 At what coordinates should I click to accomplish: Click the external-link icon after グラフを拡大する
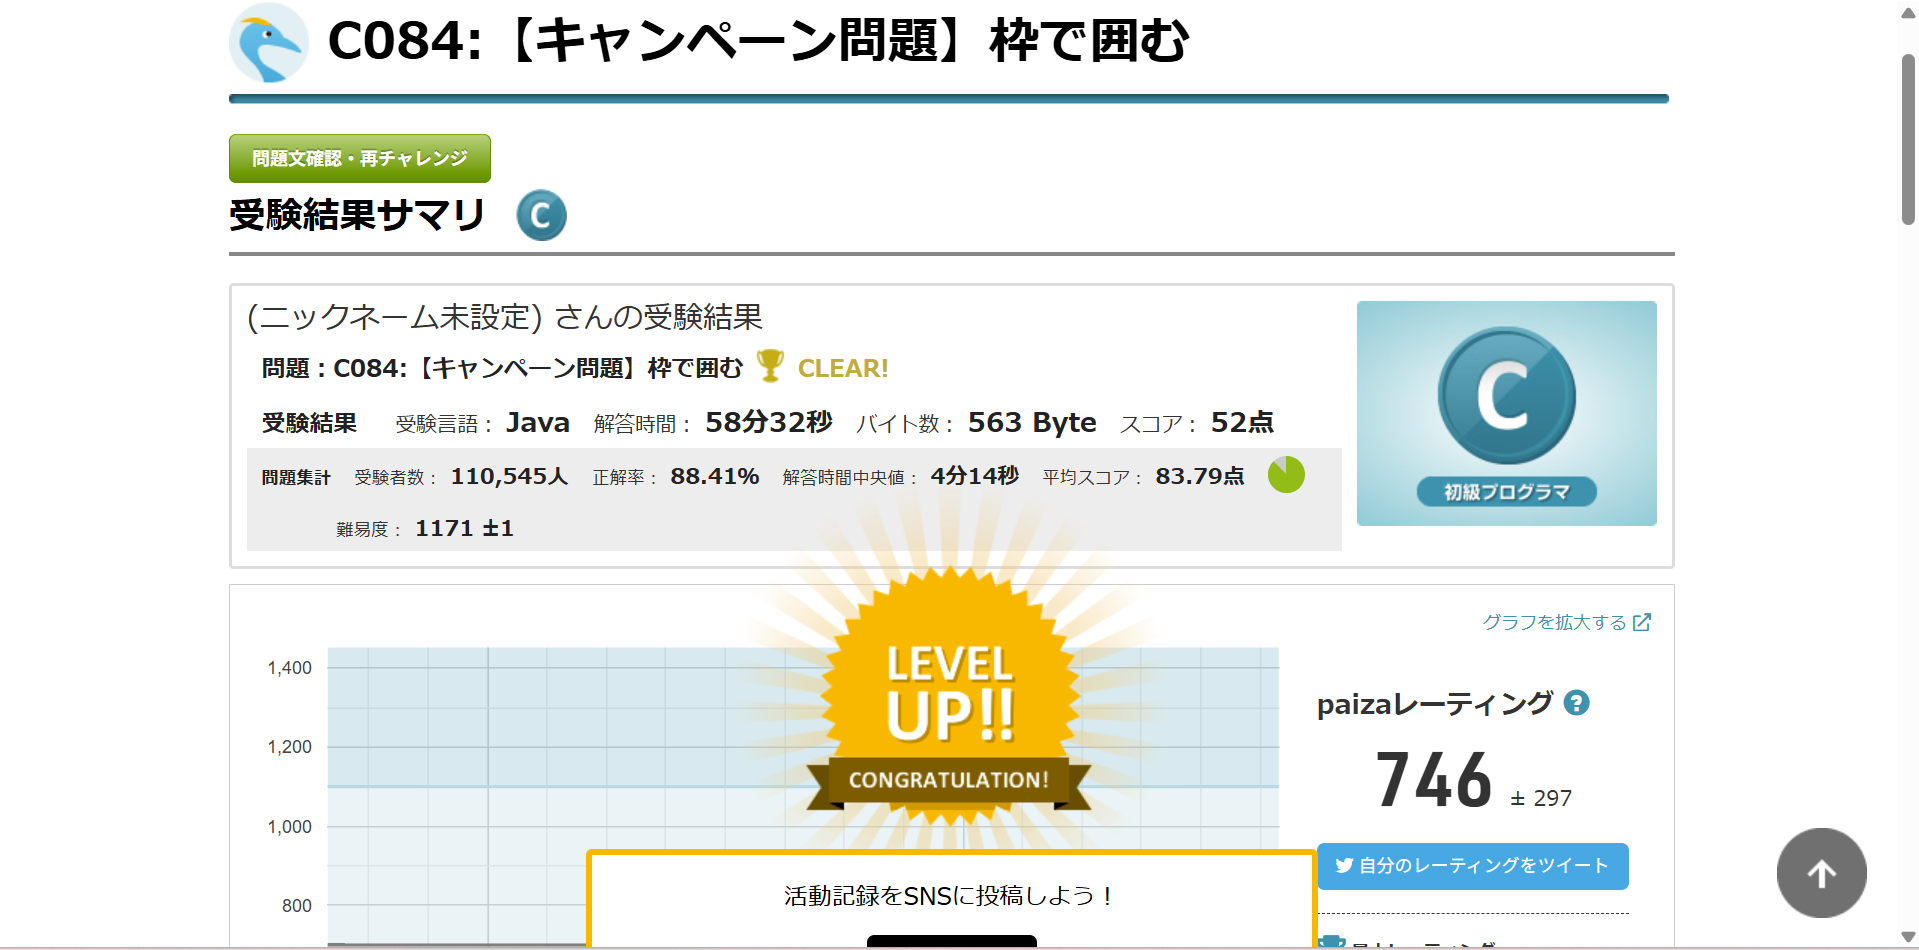pyautogui.click(x=1642, y=622)
